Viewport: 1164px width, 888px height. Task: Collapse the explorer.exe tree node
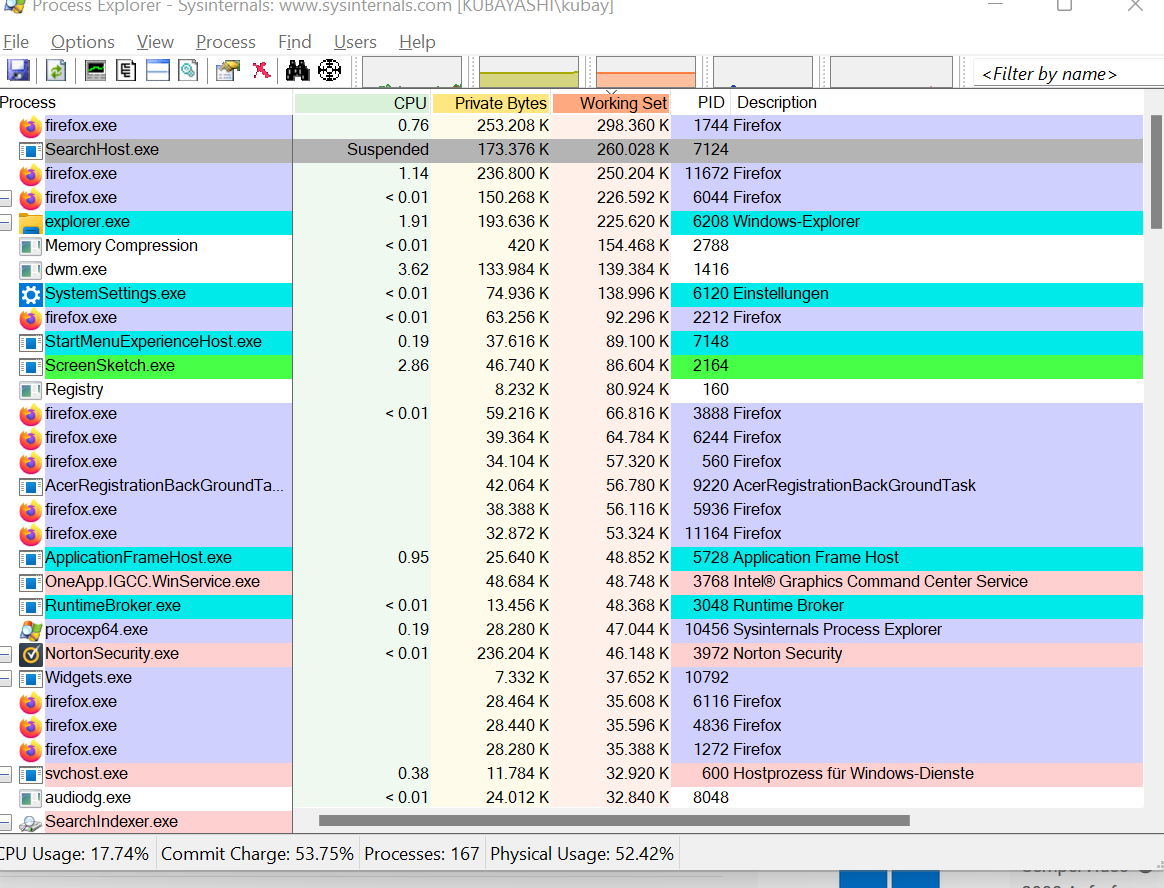5,222
